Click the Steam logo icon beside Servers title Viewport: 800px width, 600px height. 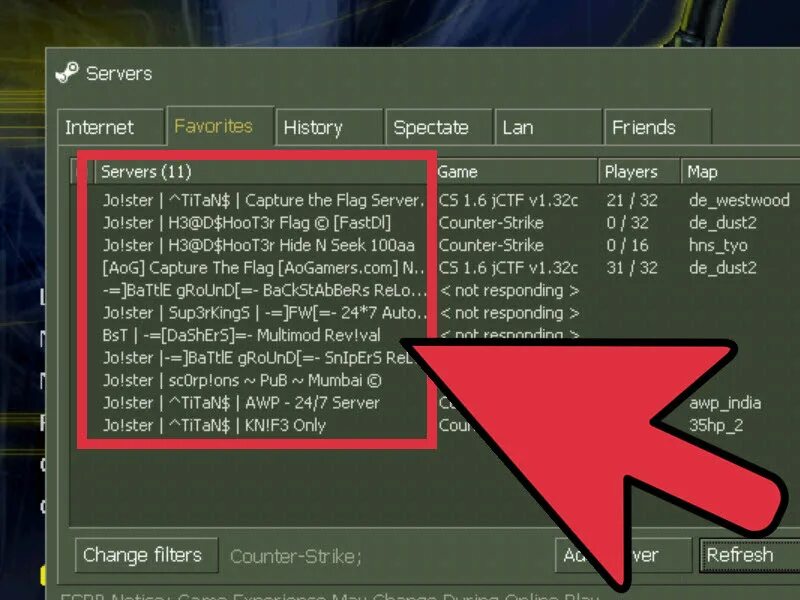click(67, 72)
